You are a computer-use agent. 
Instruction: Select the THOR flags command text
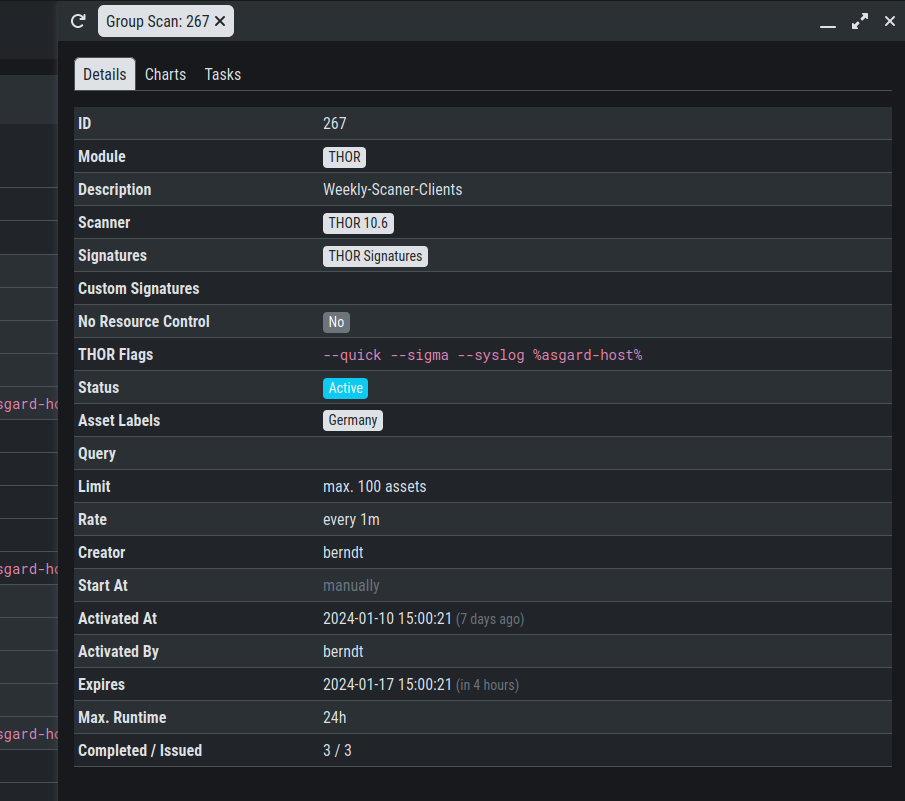pos(483,355)
